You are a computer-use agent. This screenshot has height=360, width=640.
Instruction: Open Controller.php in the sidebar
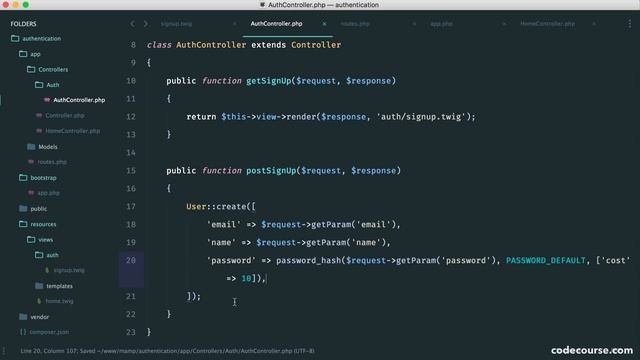[x=65, y=116]
